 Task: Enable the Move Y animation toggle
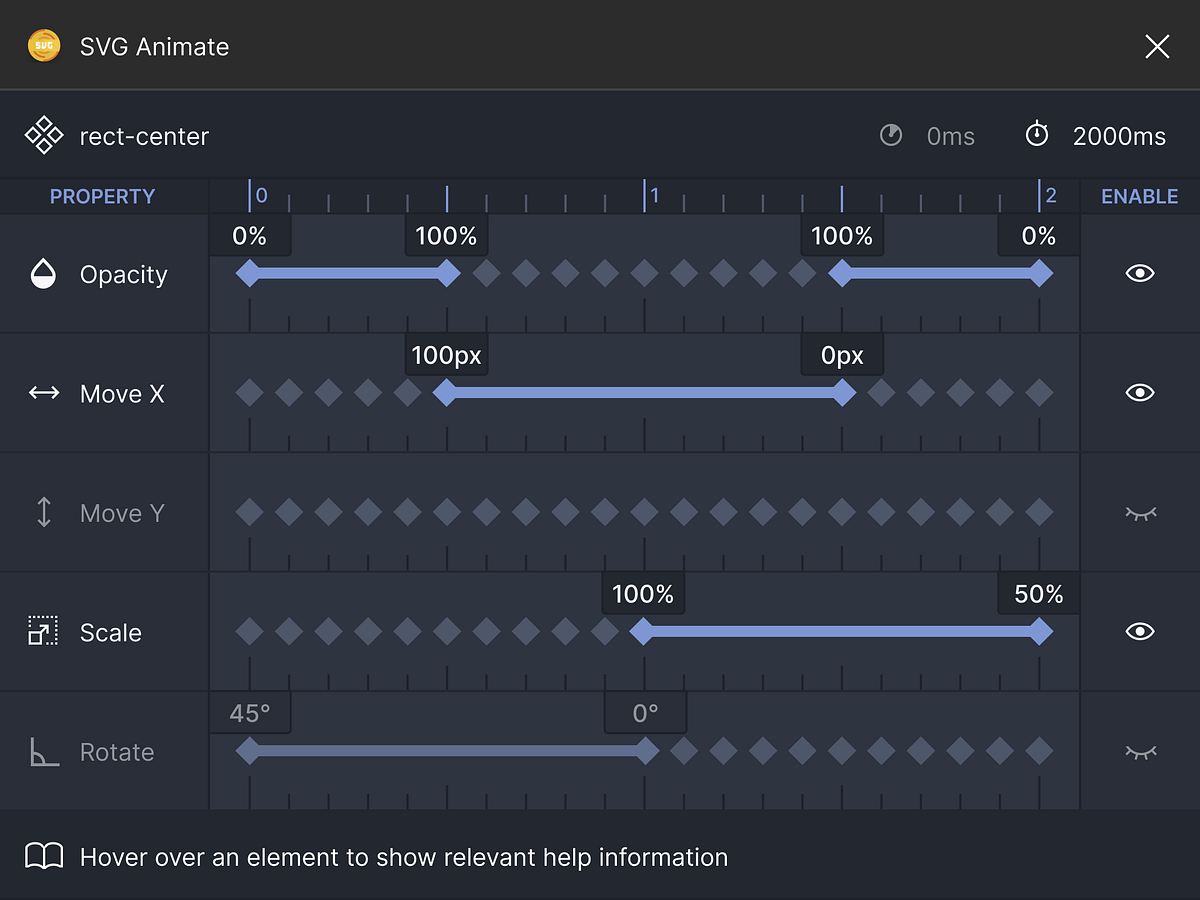(1140, 513)
